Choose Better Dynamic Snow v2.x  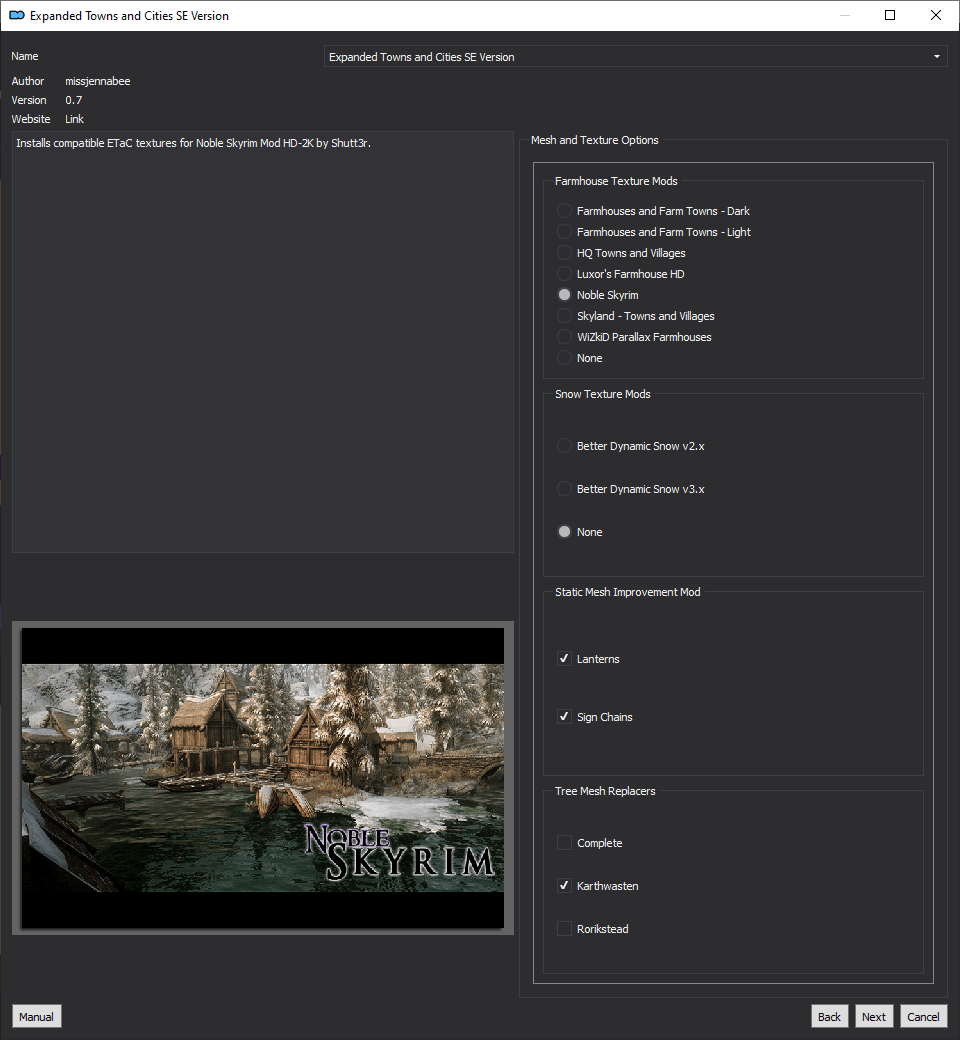pyautogui.click(x=564, y=446)
